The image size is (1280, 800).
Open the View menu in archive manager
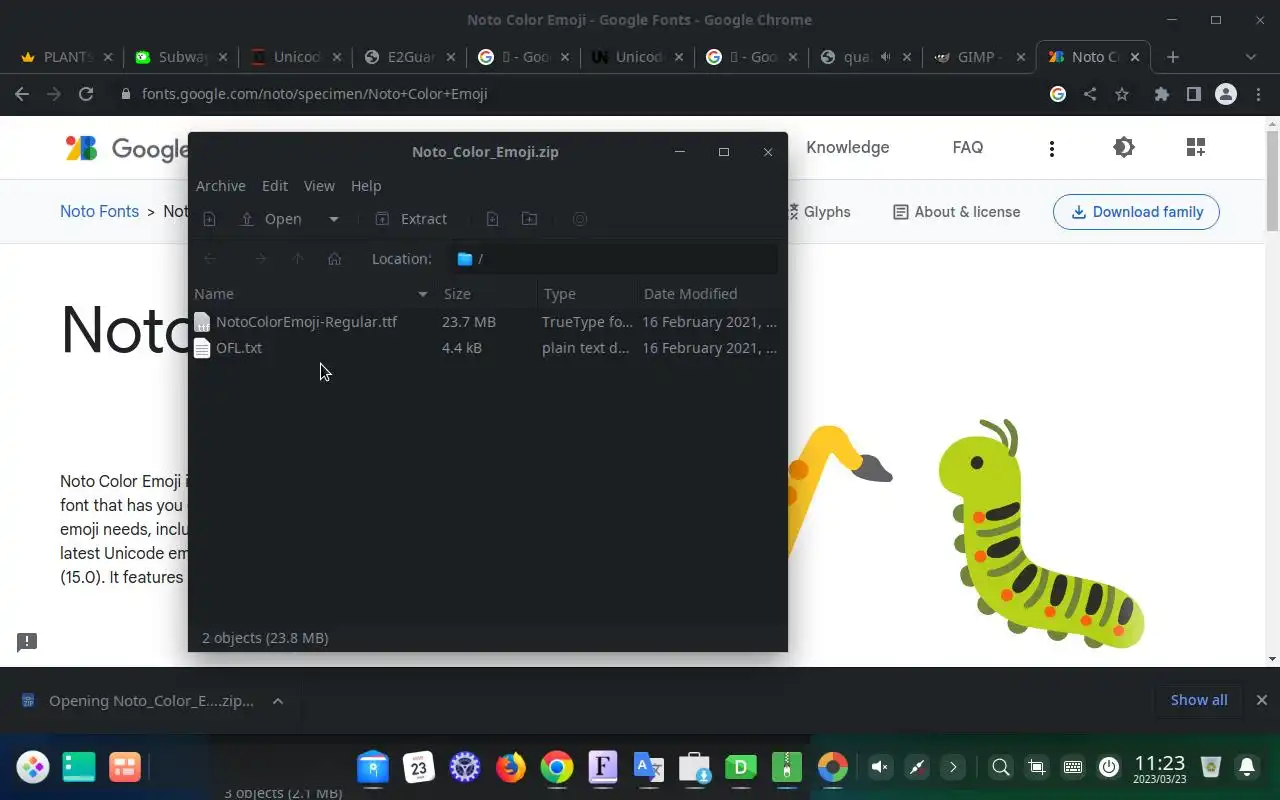pyautogui.click(x=319, y=186)
